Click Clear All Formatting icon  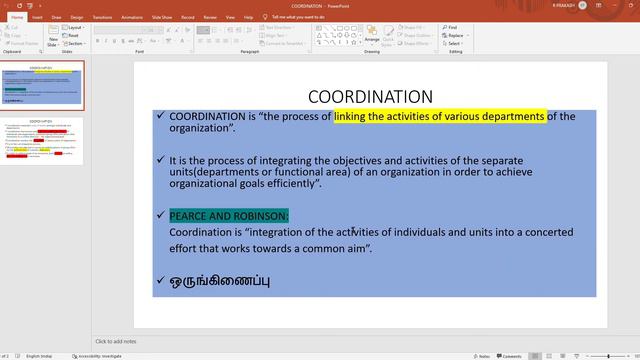tap(187, 30)
